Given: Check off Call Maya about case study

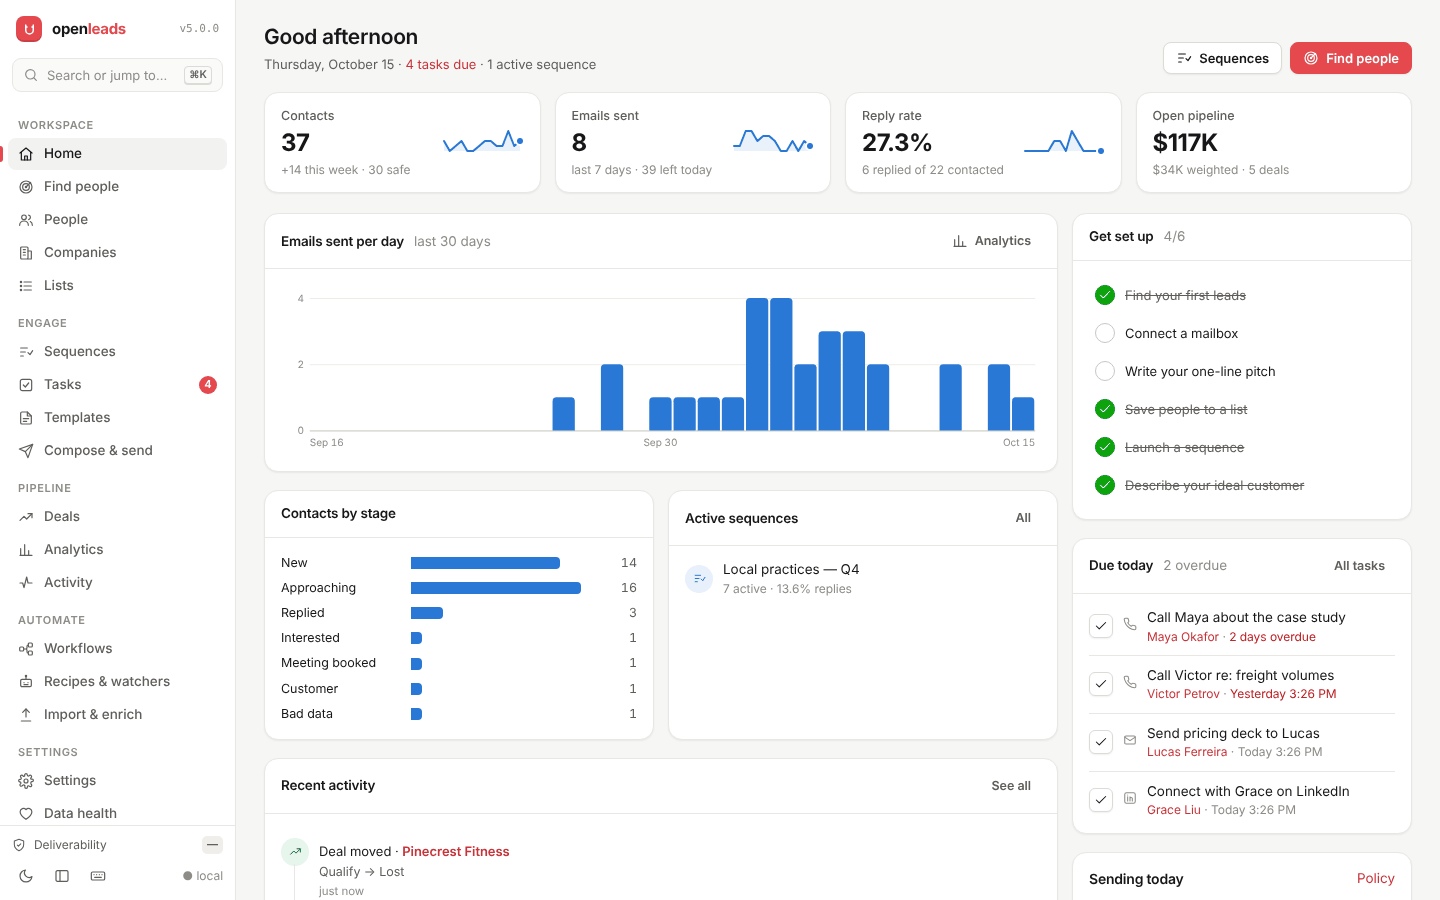Looking at the screenshot, I should coord(1101,626).
